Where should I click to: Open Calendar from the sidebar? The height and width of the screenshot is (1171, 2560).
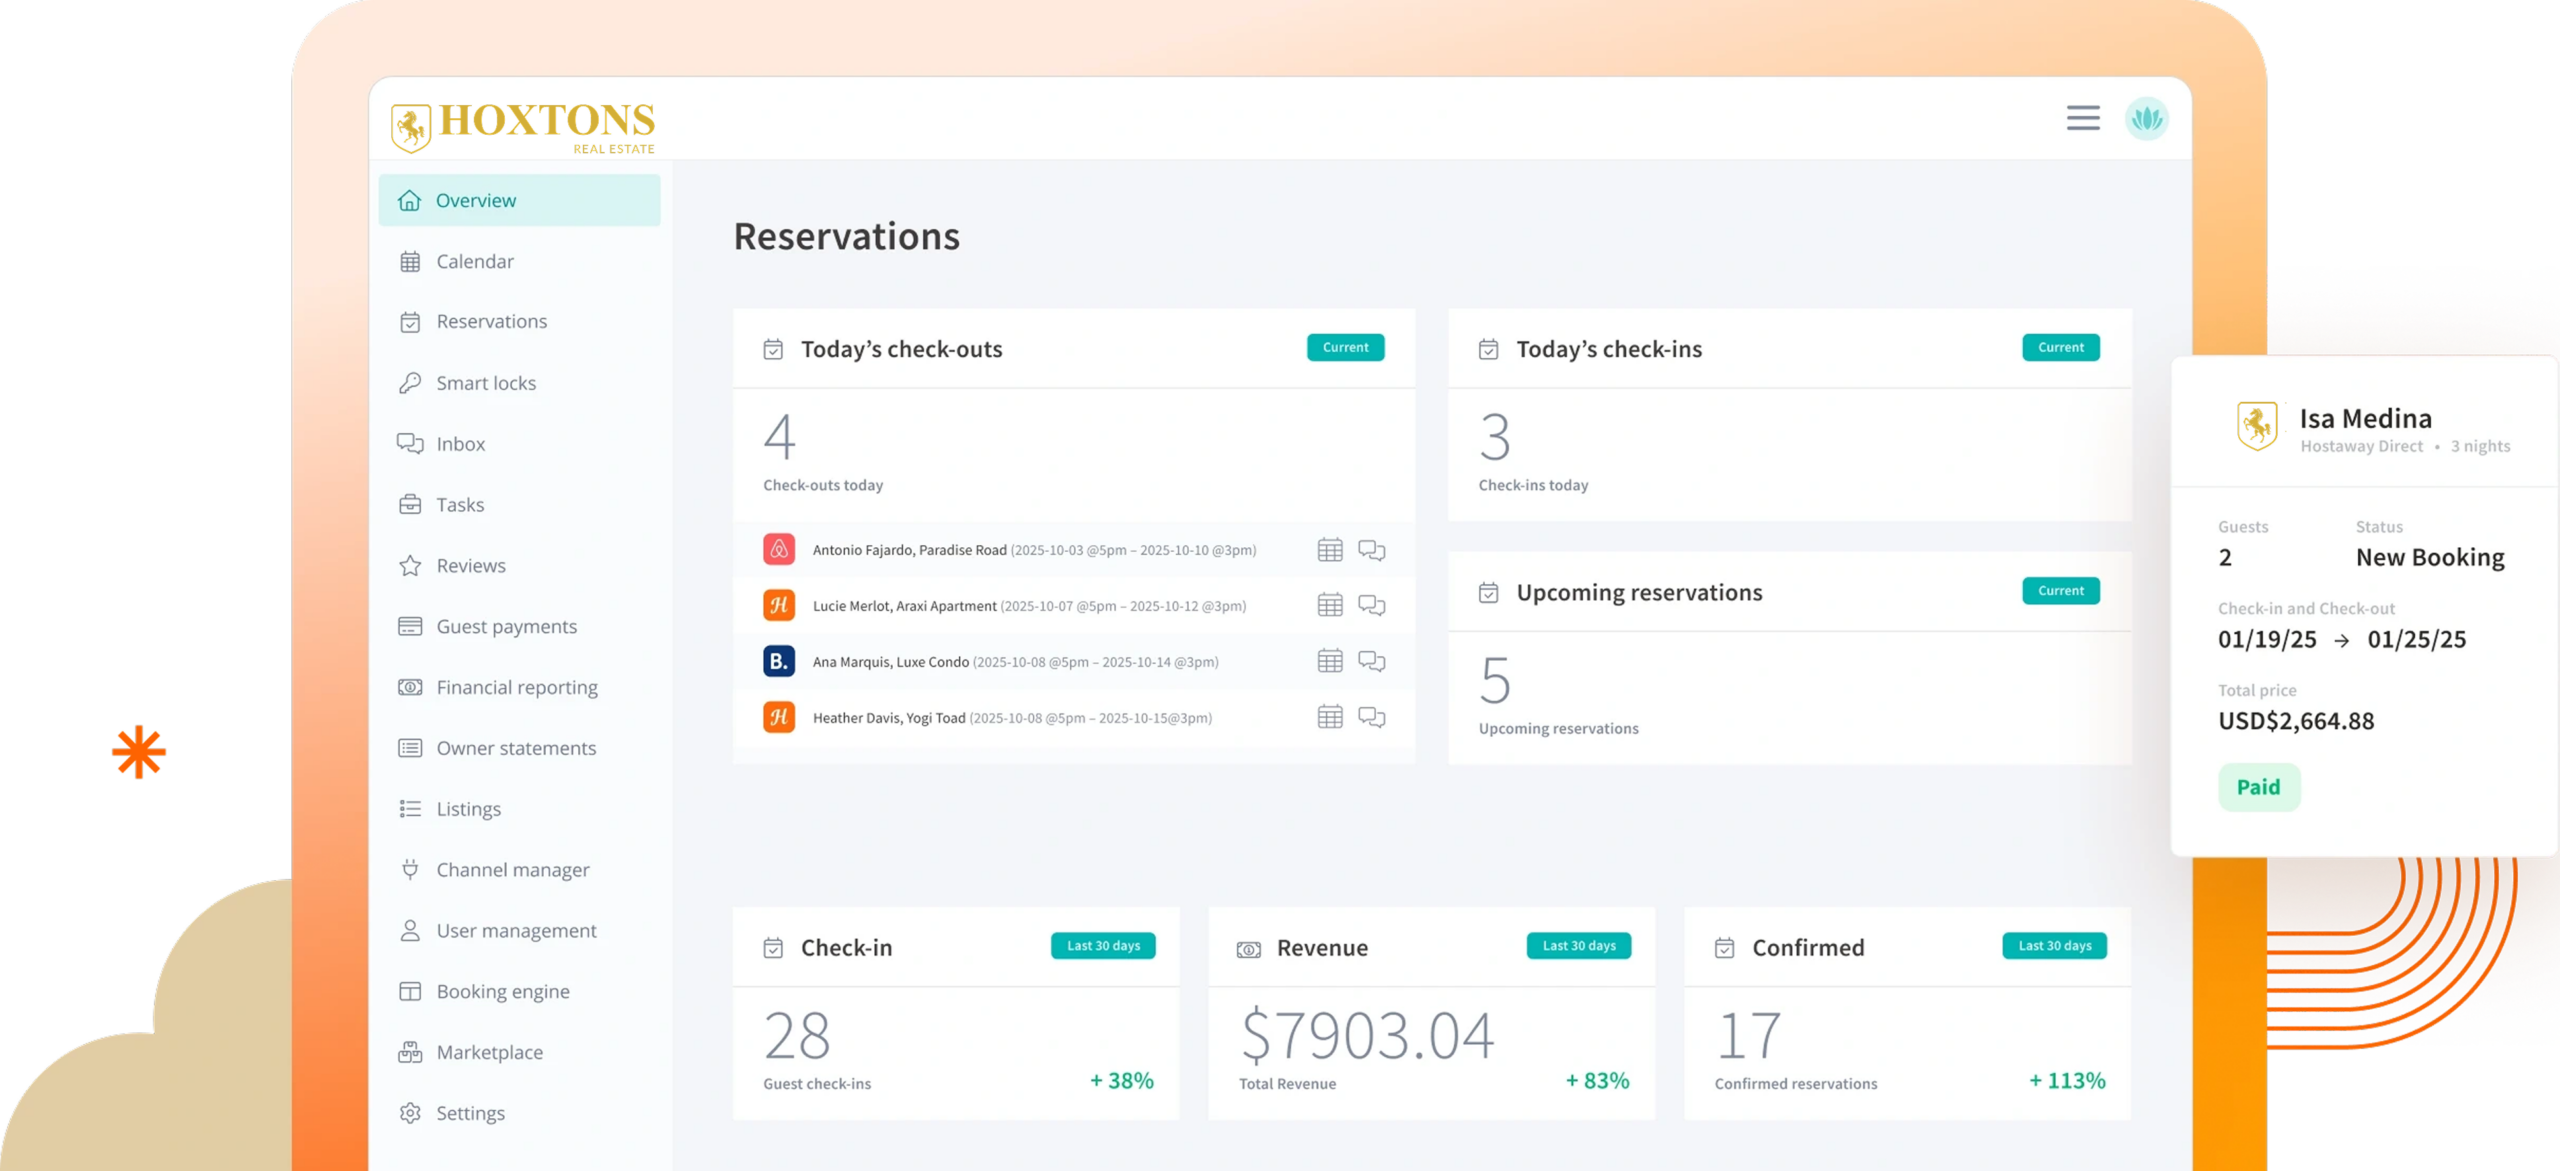click(x=475, y=261)
